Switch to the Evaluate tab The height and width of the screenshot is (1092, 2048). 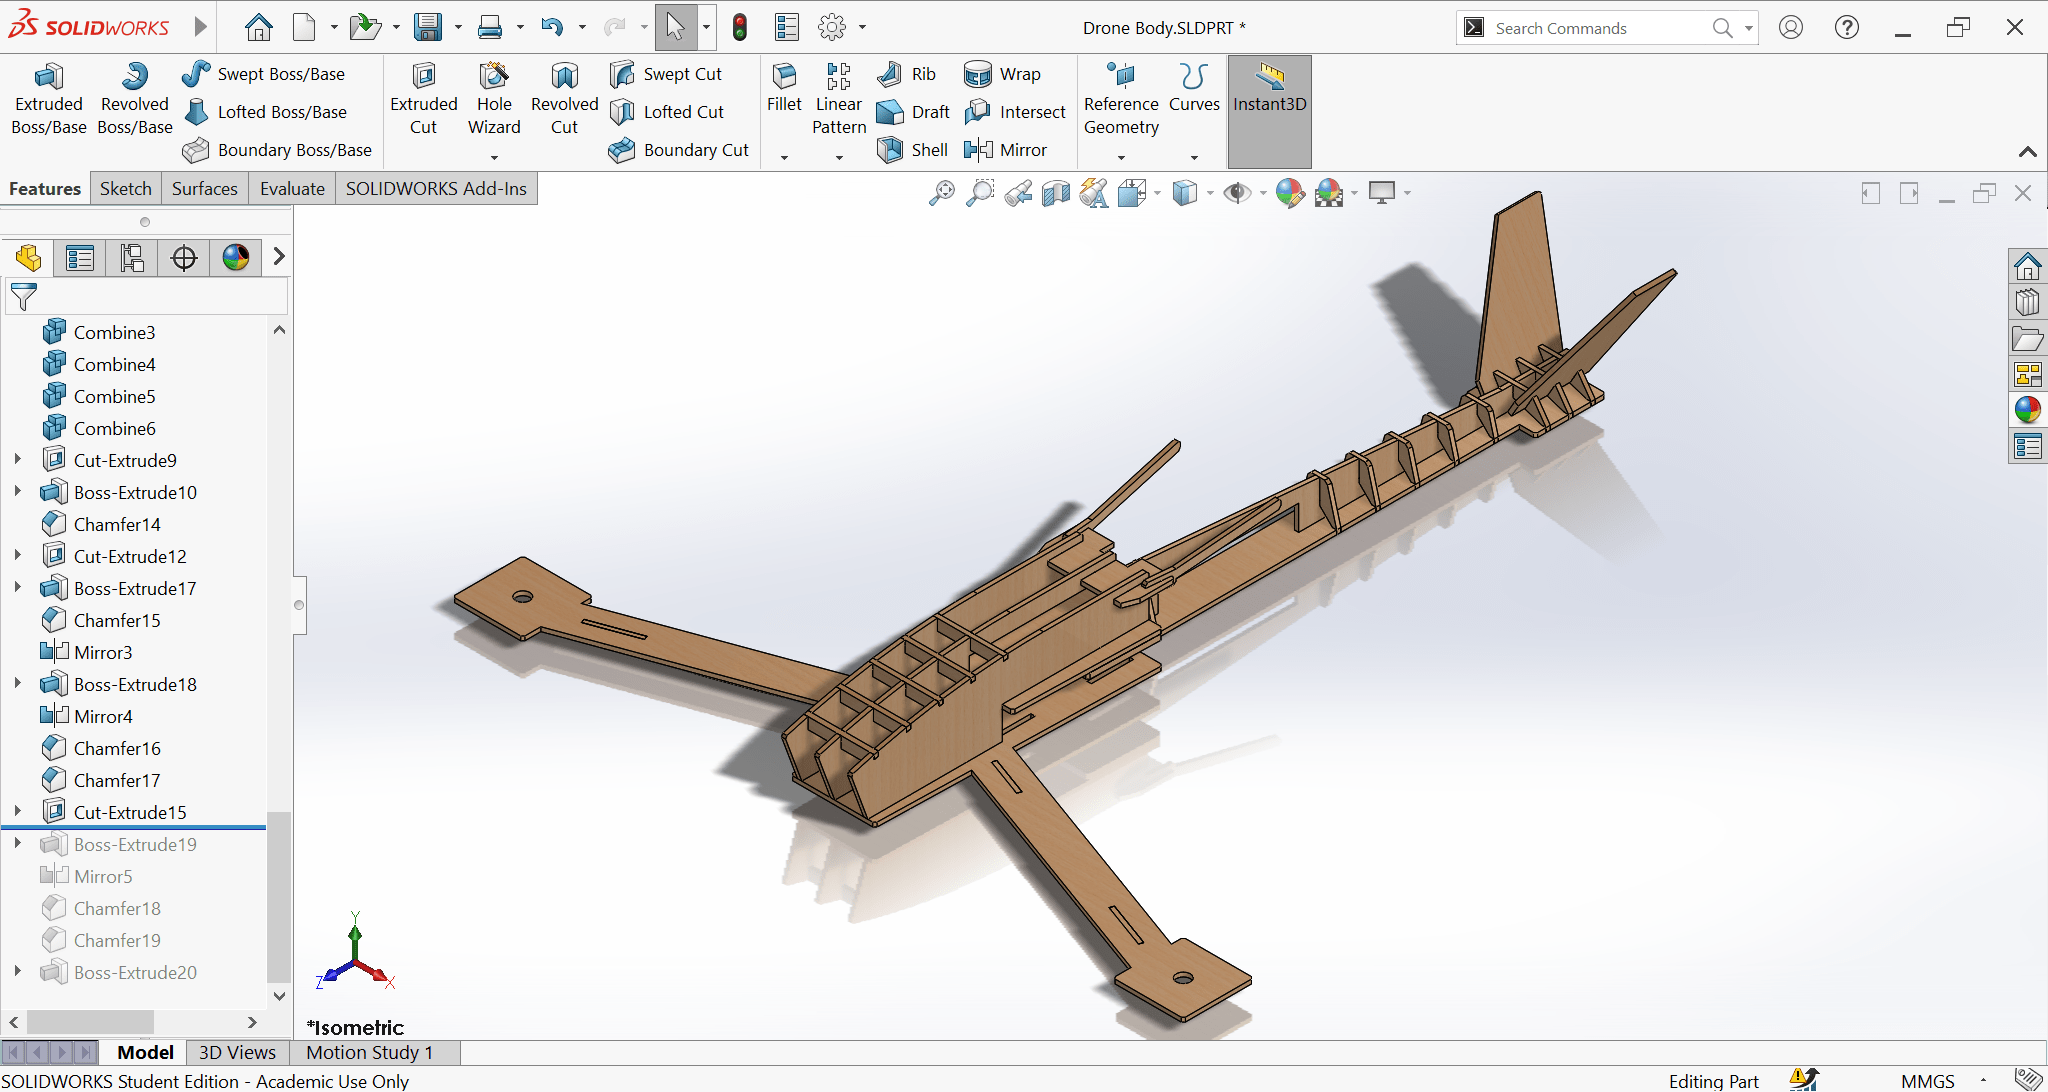[x=292, y=189]
